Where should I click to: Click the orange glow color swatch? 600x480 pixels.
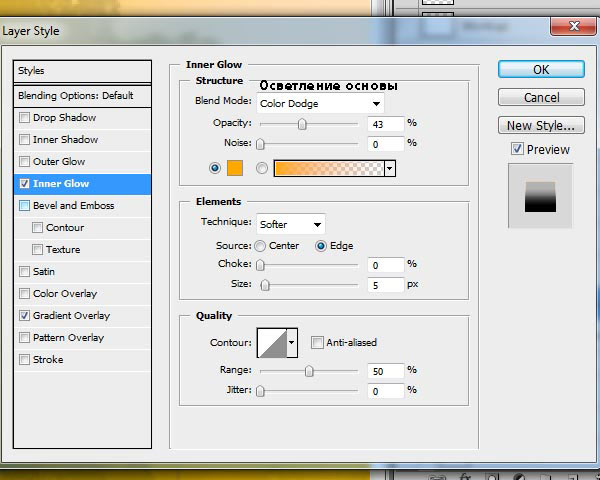(x=235, y=168)
